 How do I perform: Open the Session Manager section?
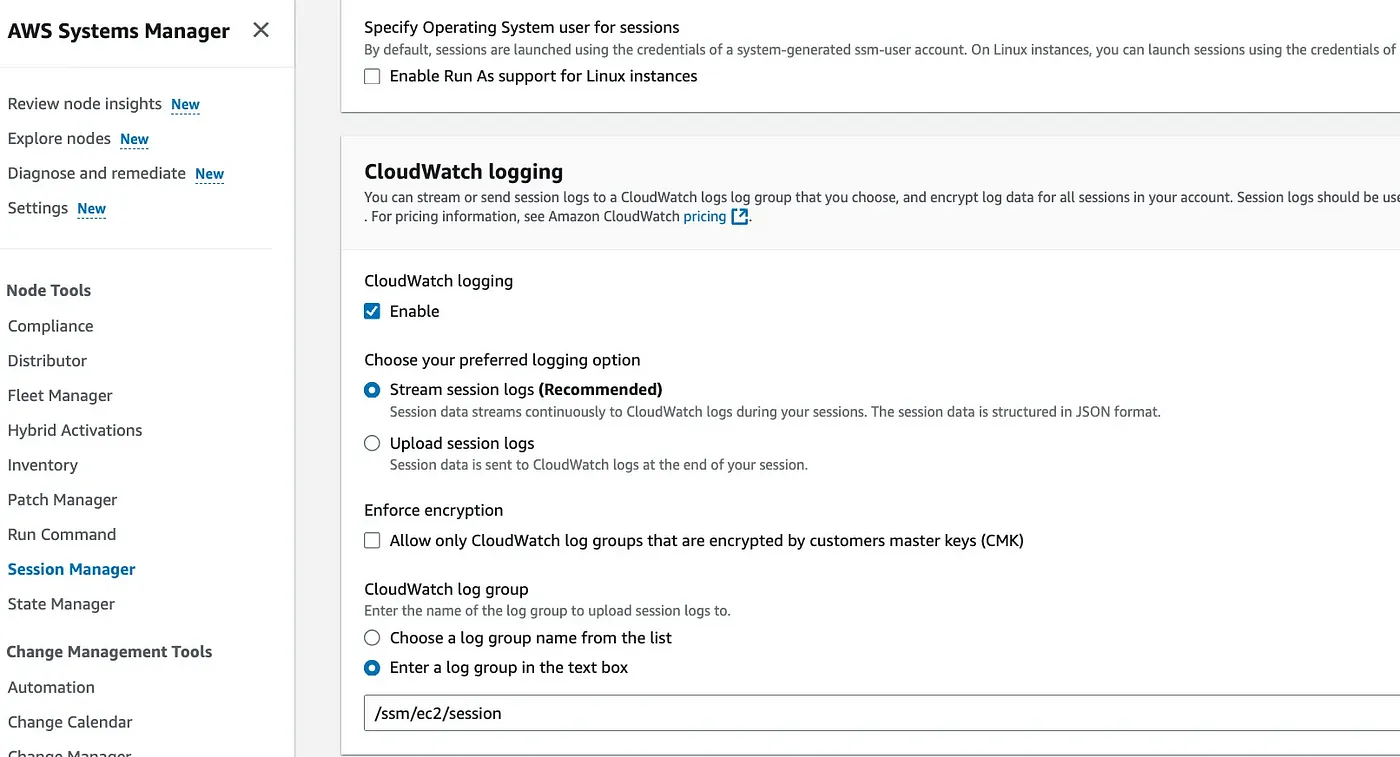(x=70, y=569)
